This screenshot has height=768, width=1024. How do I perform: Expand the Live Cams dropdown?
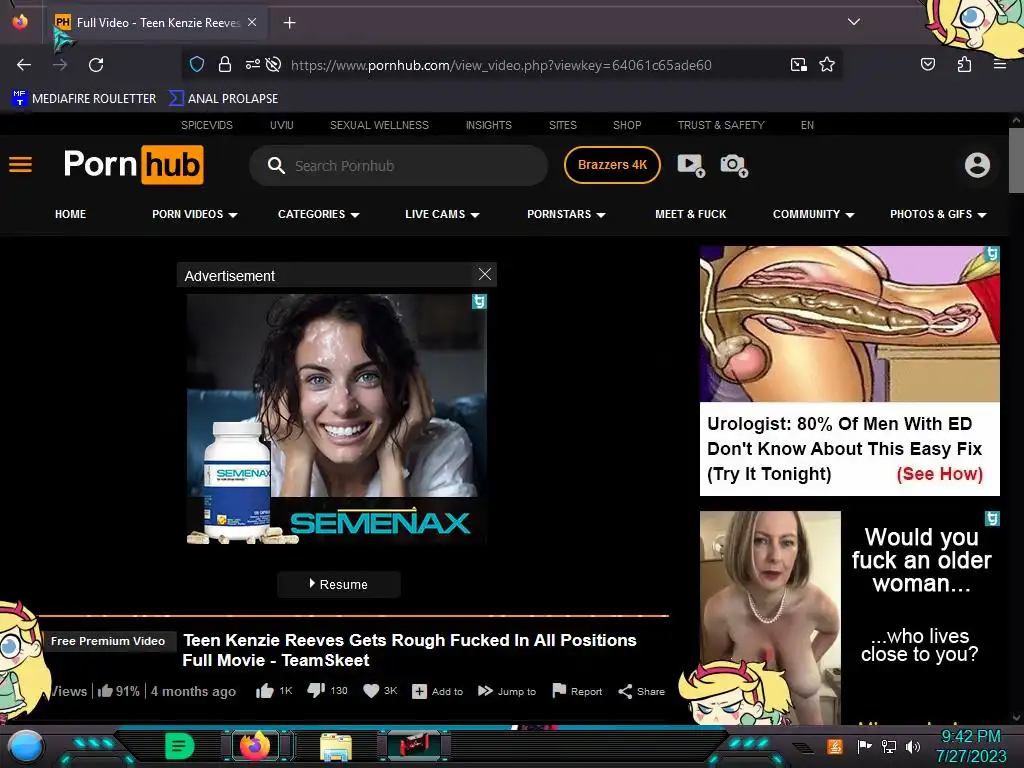(442, 214)
